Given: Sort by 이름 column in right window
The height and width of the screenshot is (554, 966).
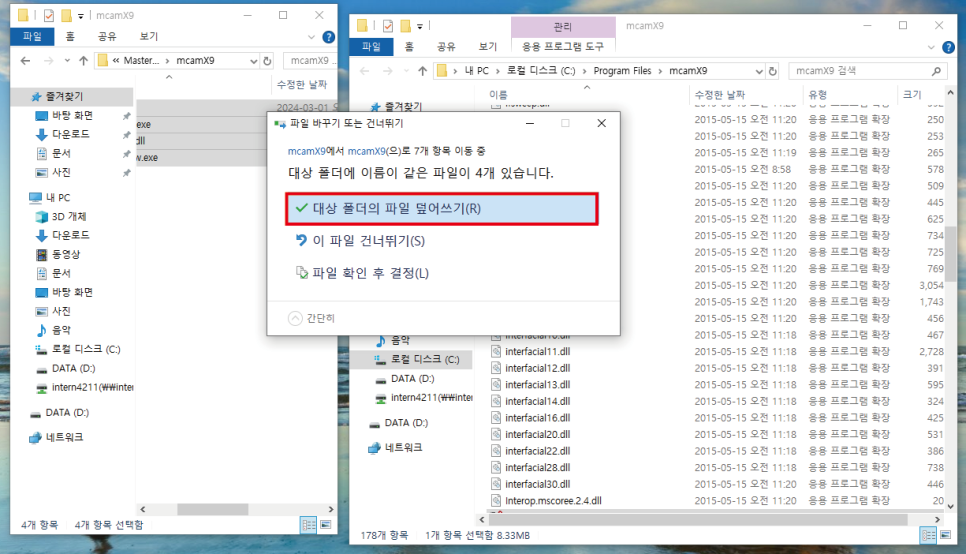Looking at the screenshot, I should (x=498, y=94).
